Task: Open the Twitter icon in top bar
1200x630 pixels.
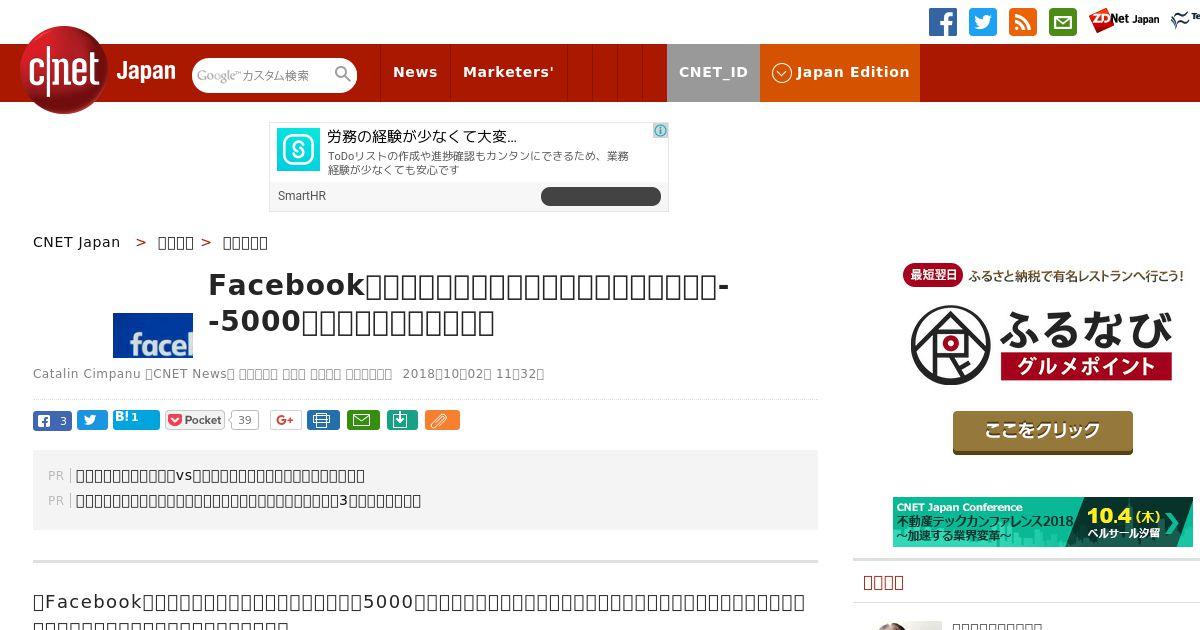Action: click(x=983, y=22)
